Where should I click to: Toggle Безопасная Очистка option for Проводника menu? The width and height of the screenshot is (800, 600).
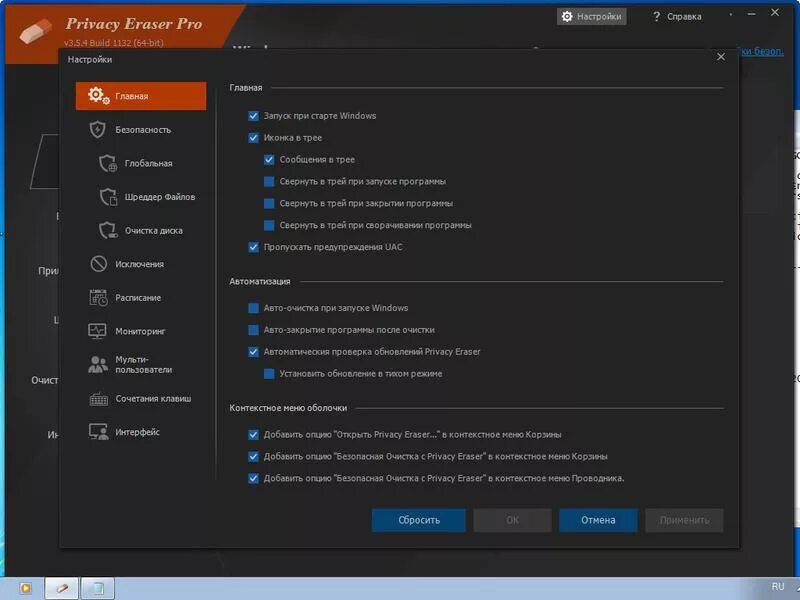point(253,479)
